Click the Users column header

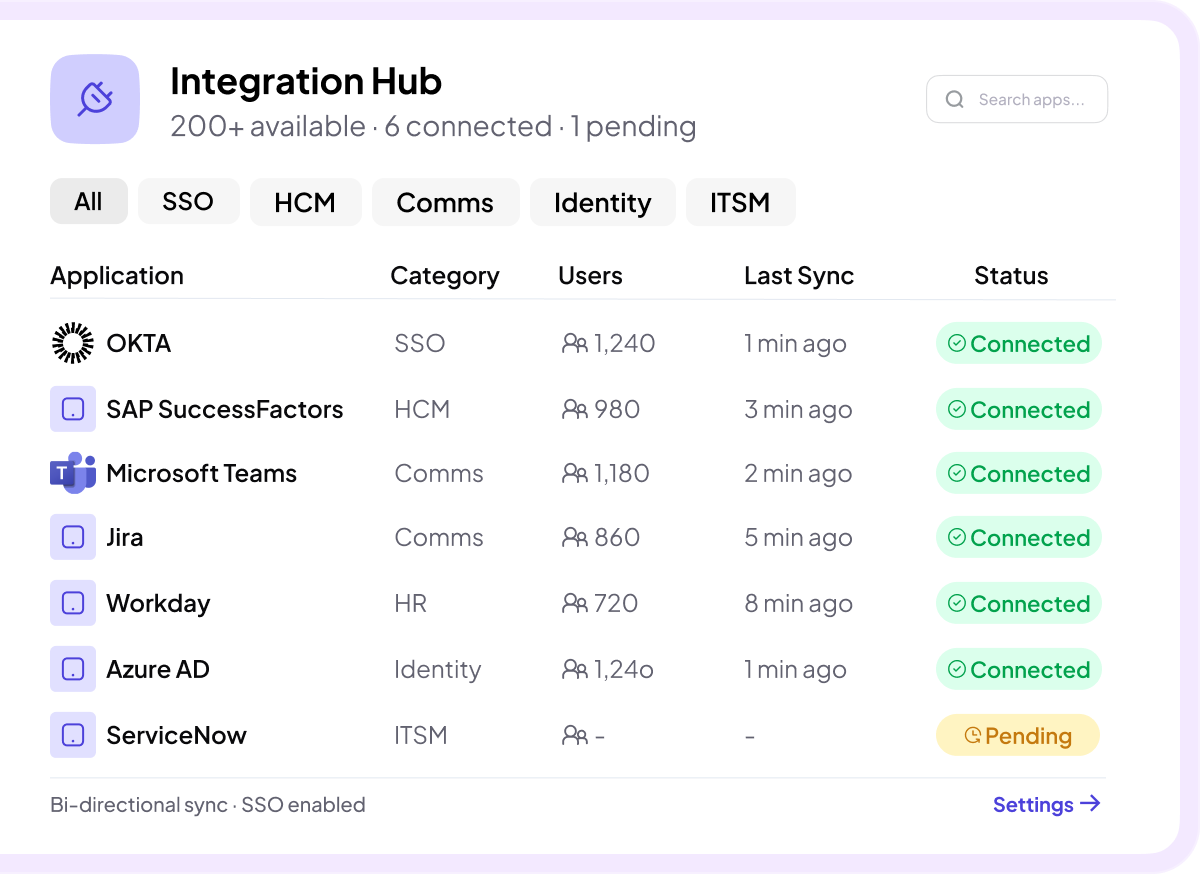click(590, 276)
